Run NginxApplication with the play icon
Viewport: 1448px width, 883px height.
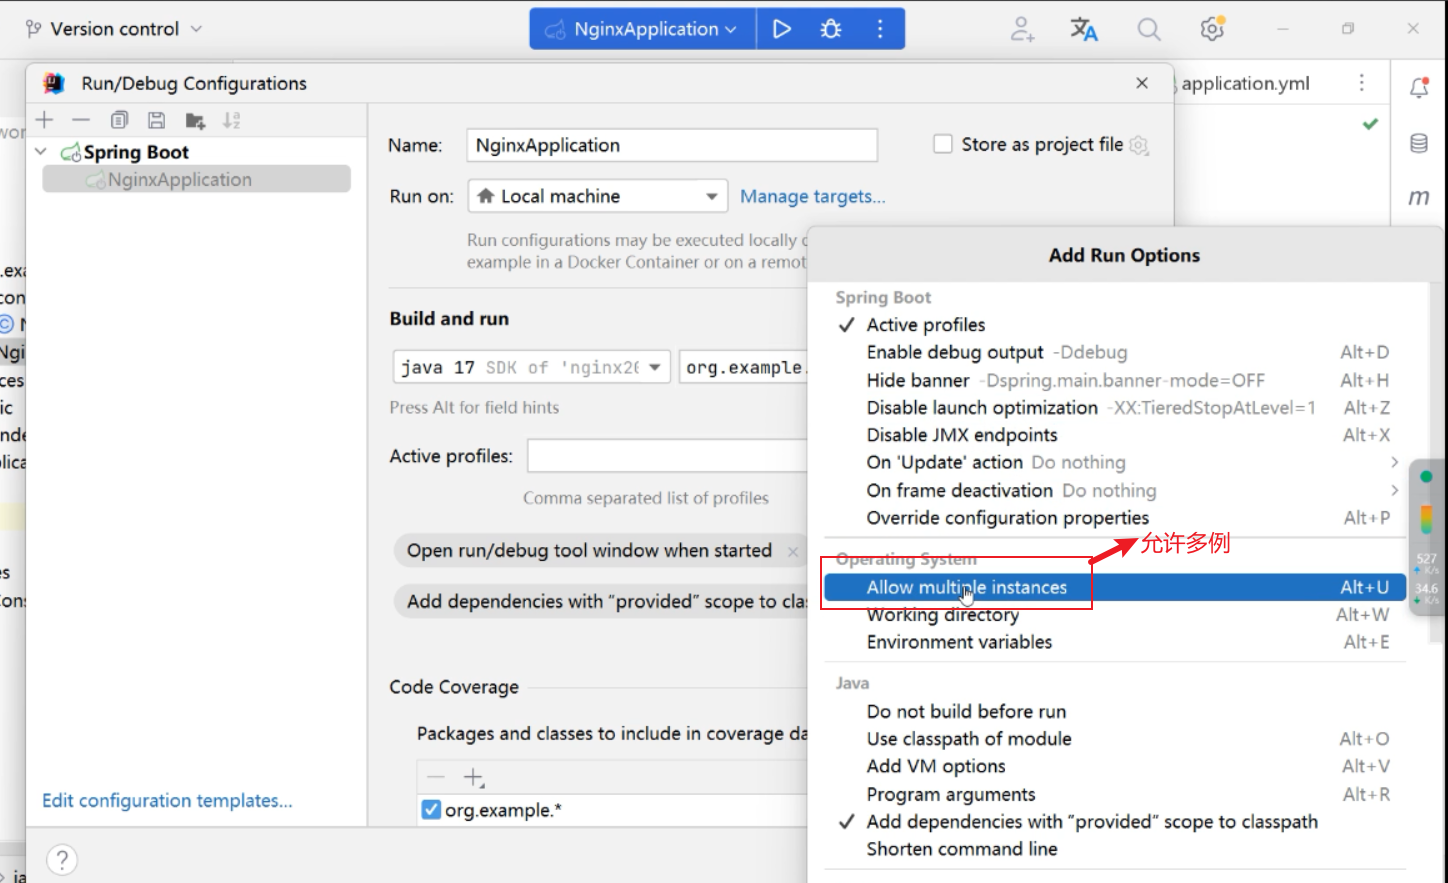(x=782, y=29)
